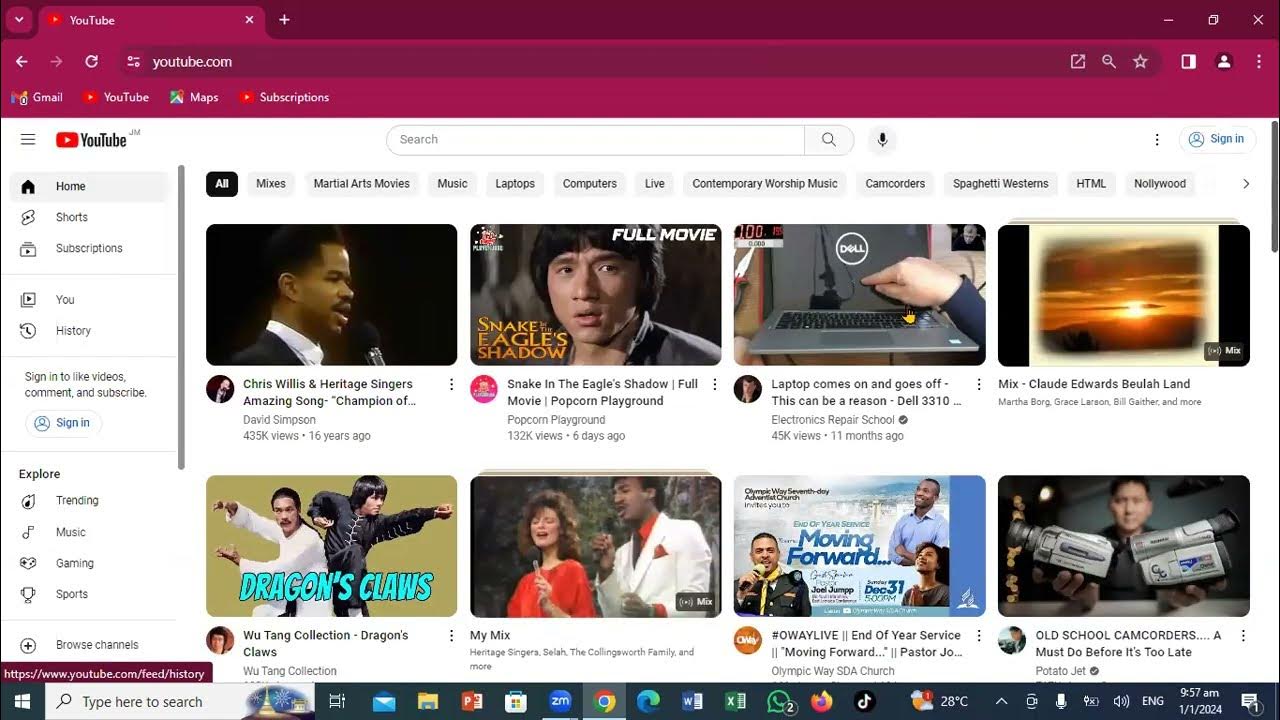Image resolution: width=1280 pixels, height=720 pixels.
Task: Go back in browser history
Action: pyautogui.click(x=22, y=62)
